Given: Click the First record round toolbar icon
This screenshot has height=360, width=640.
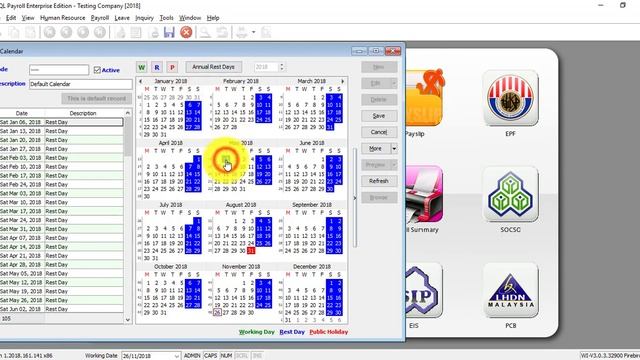Looking at the screenshot, I should (50, 32).
